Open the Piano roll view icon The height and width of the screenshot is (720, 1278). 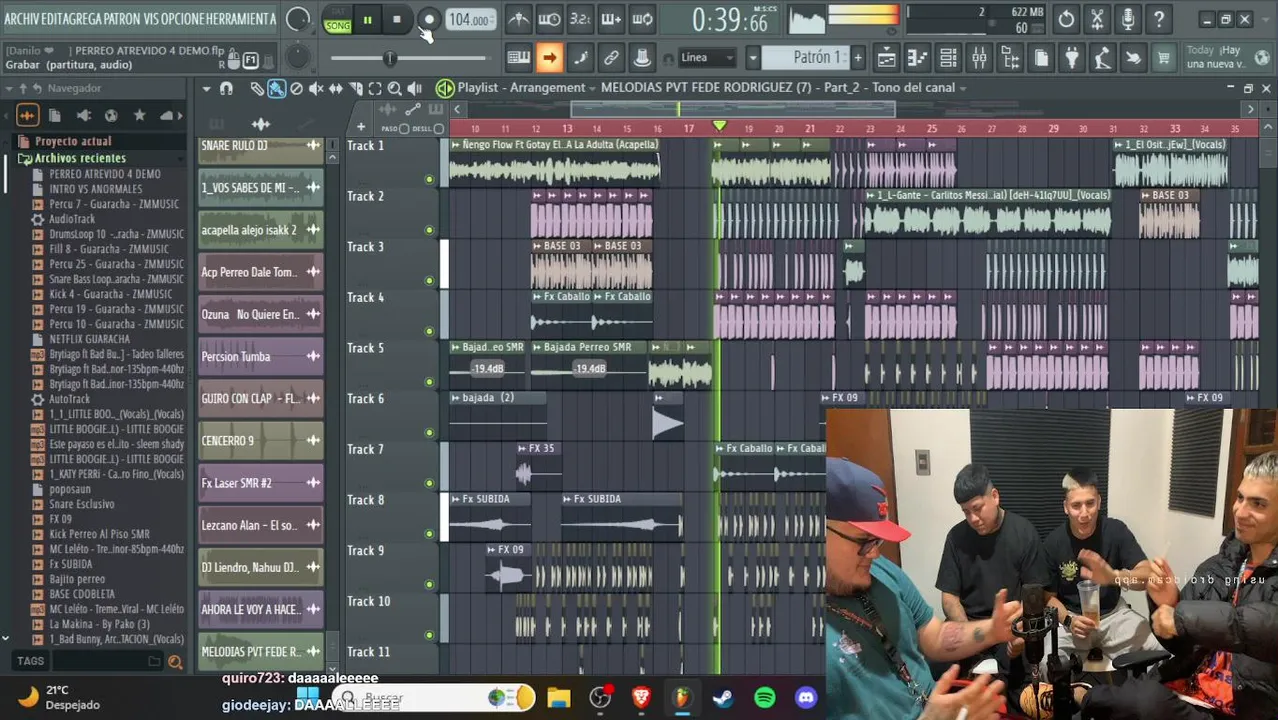click(917, 58)
